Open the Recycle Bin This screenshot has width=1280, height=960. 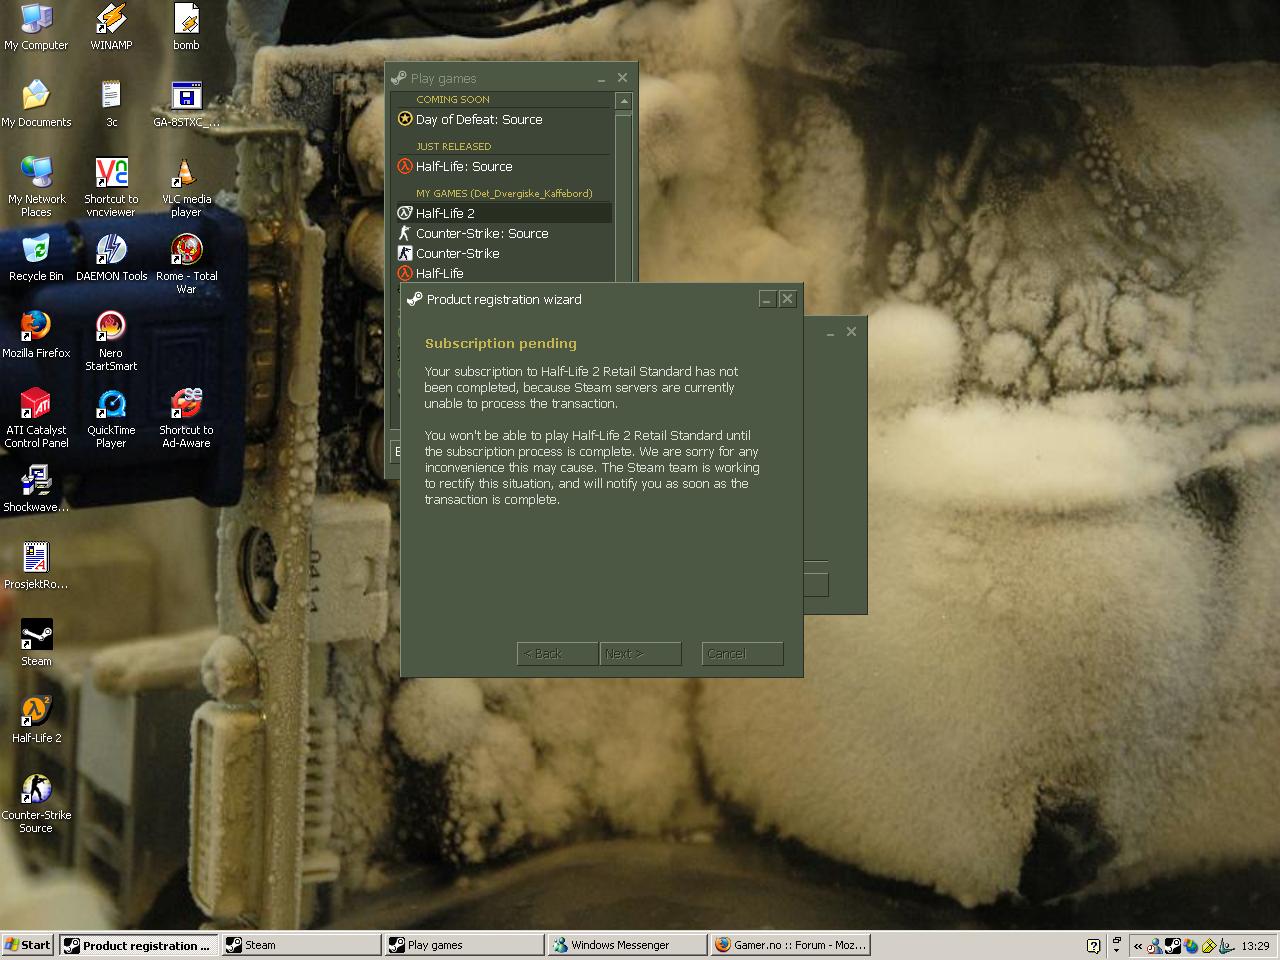pos(36,258)
